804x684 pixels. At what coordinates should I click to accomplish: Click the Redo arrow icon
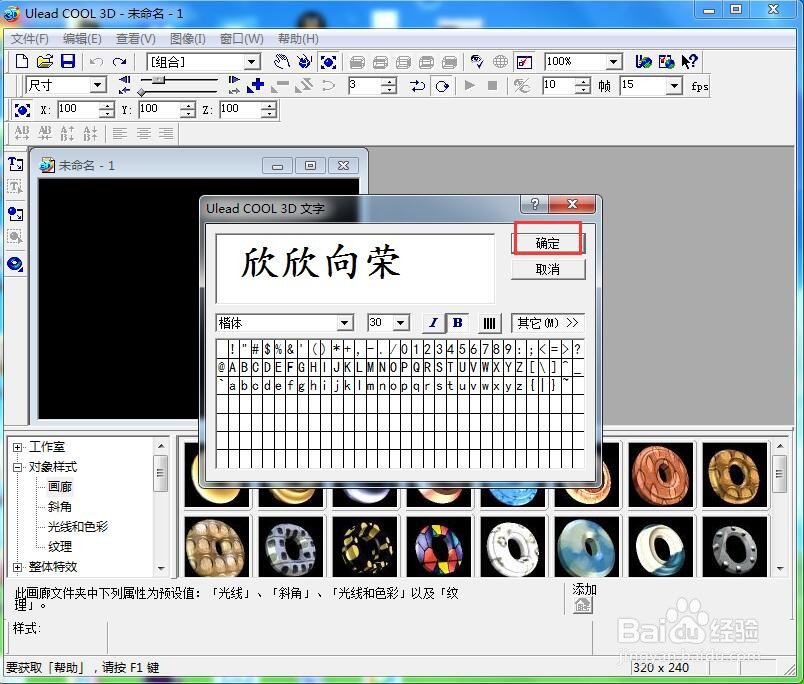pos(119,62)
